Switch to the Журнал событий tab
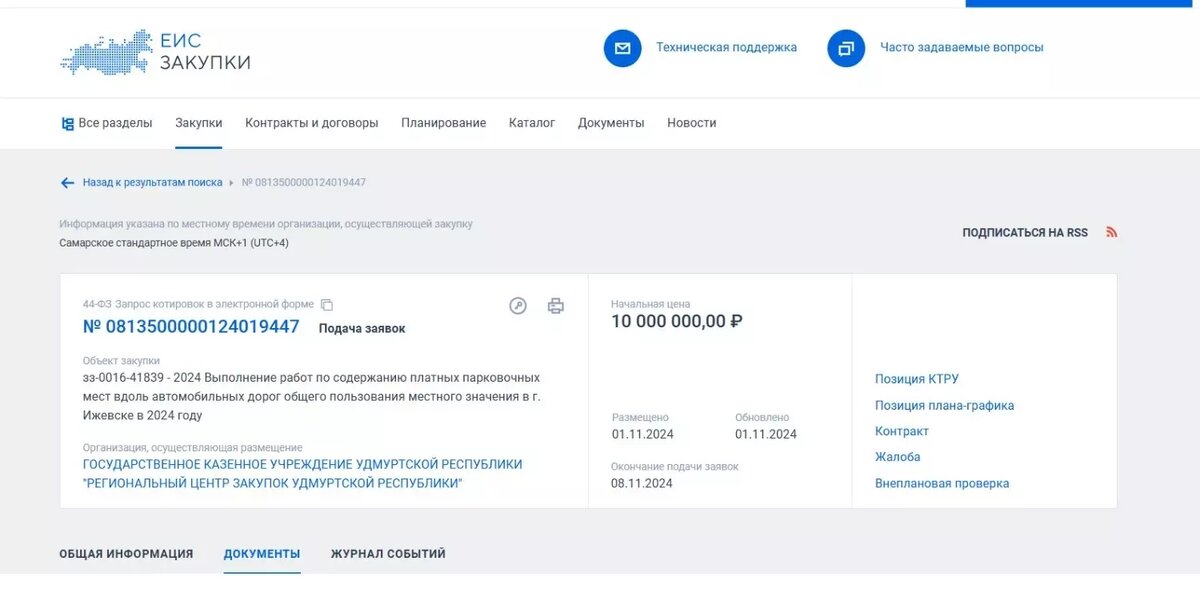 [x=387, y=553]
